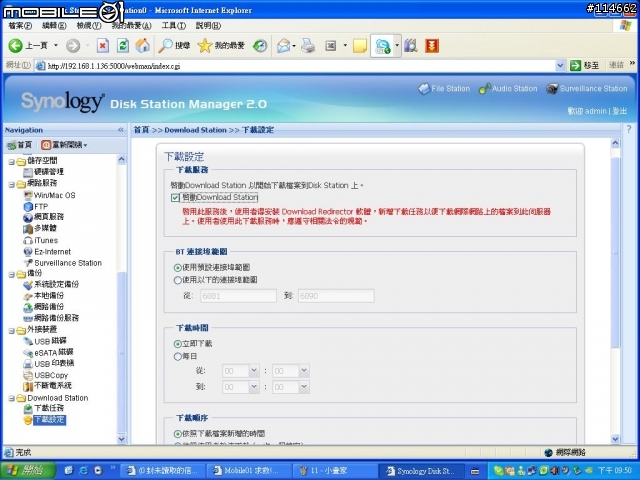Click the IE Forward arrow icon
This screenshot has height=480, width=640.
coord(73,46)
